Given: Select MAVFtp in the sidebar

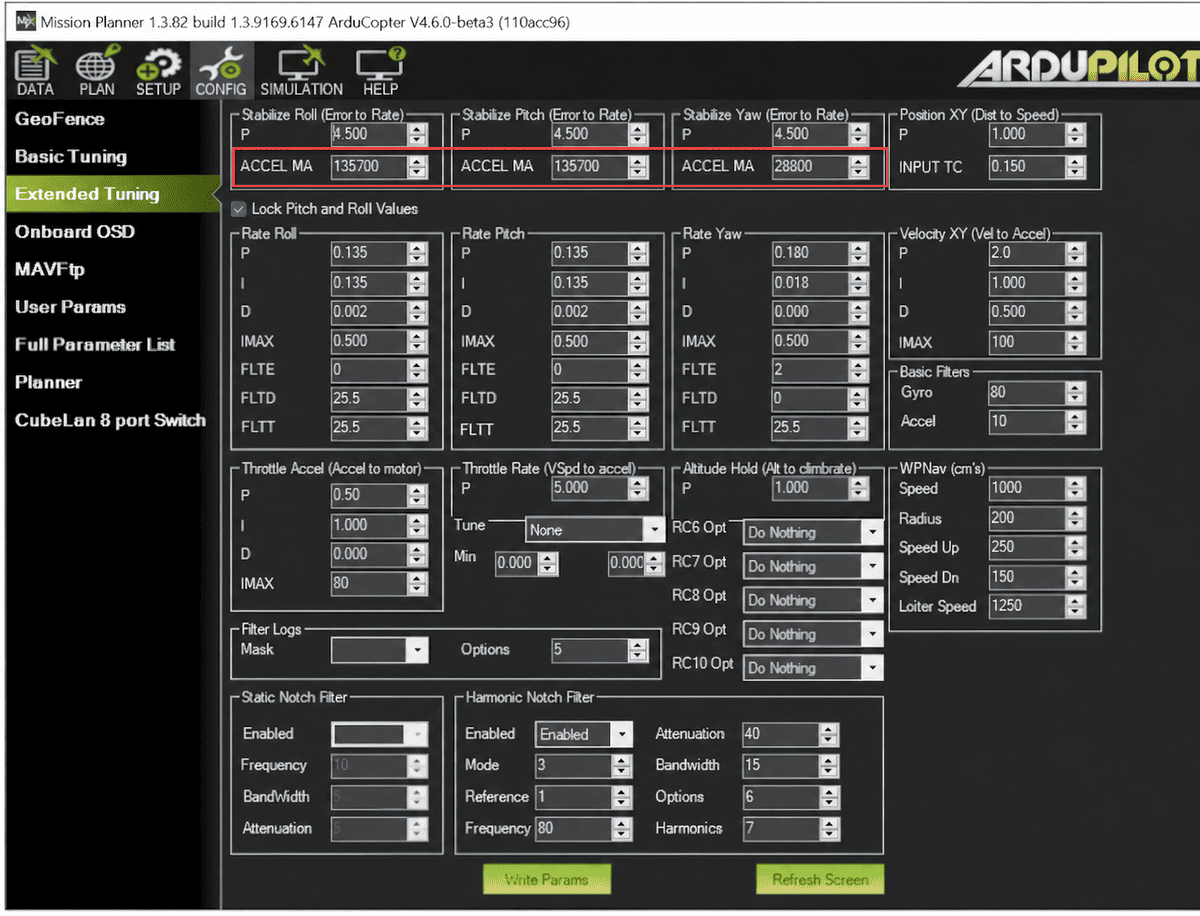Looking at the screenshot, I should (x=50, y=270).
